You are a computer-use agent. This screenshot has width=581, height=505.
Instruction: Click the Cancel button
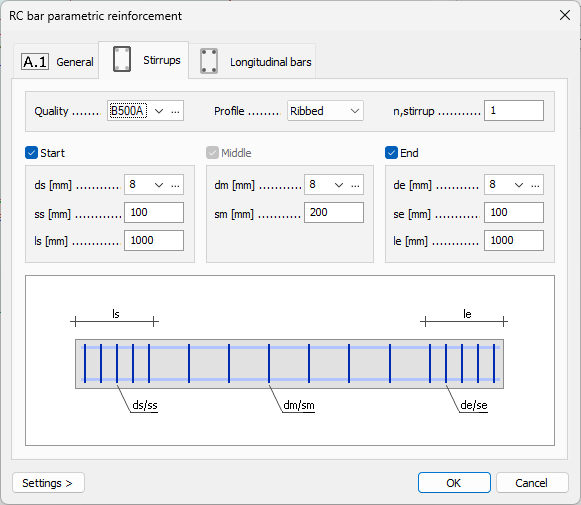[532, 483]
